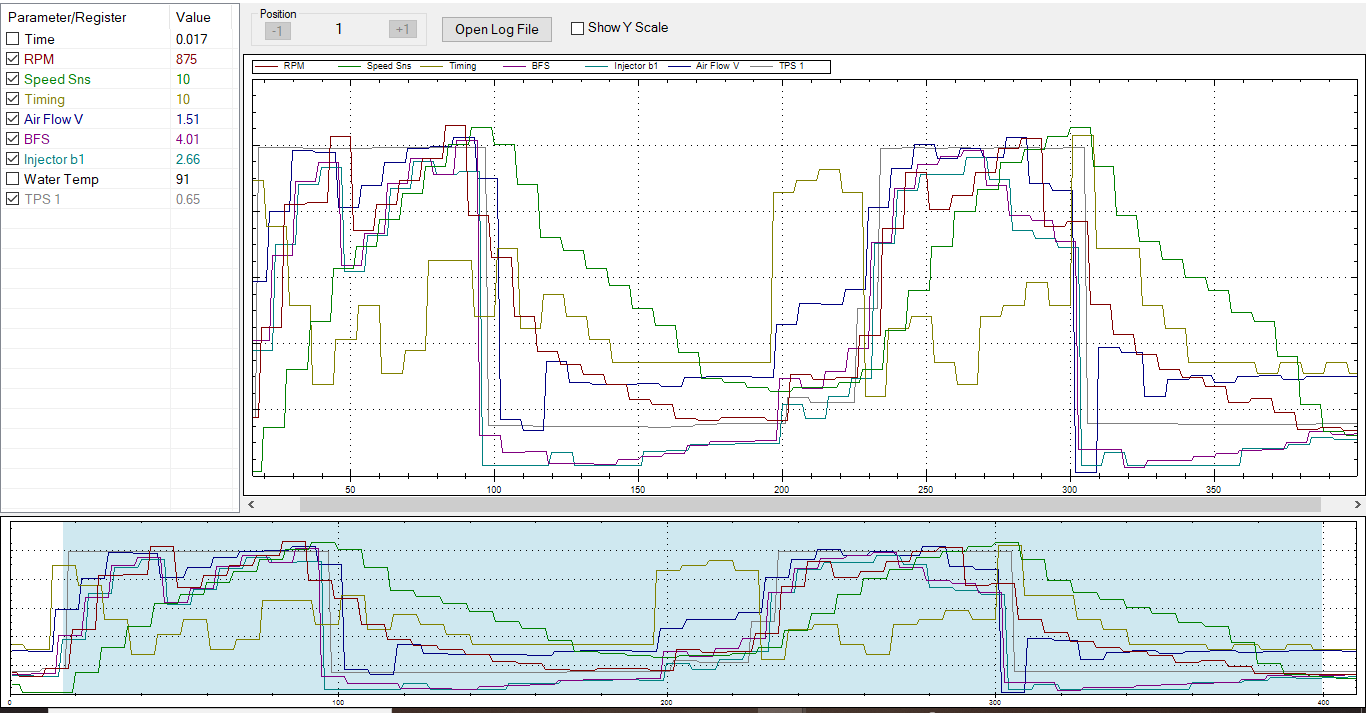Enable the Show Y Scale checkbox
This screenshot has width=1366, height=713.
[x=578, y=28]
